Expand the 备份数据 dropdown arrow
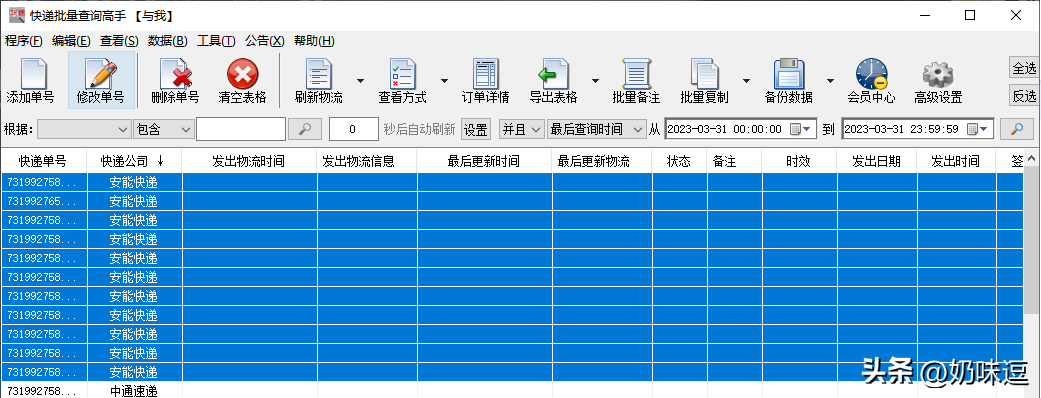1041x398 pixels. pos(830,80)
